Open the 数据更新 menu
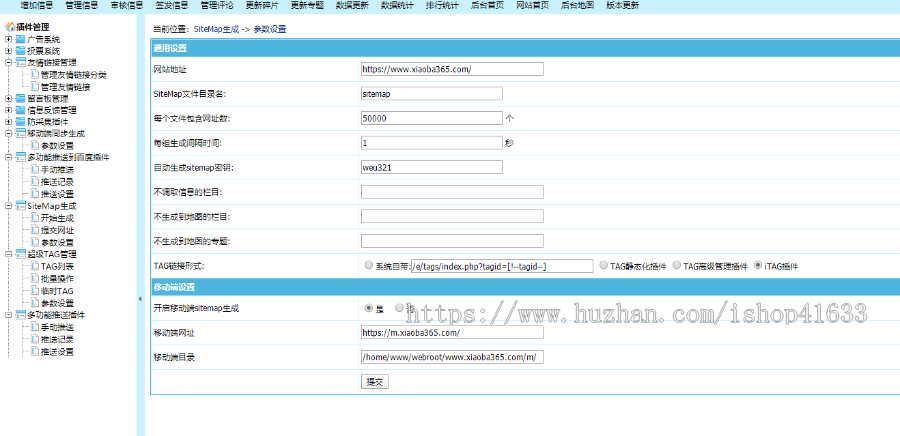The width and height of the screenshot is (900, 436). 352,6
